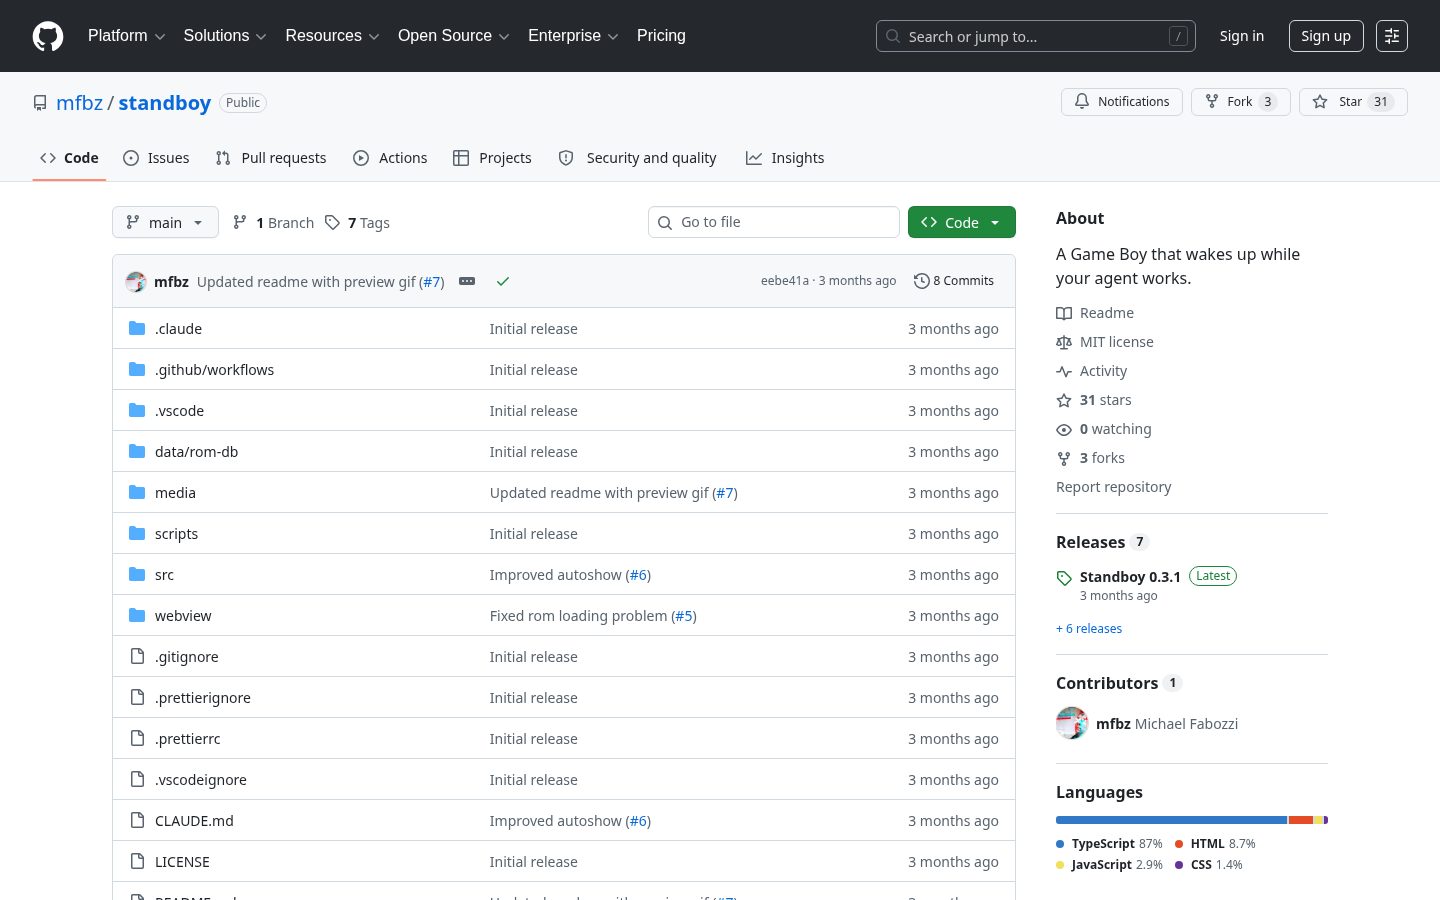Image resolution: width=1440 pixels, height=900 pixels.
Task: Expand the Resources menu
Action: point(332,36)
